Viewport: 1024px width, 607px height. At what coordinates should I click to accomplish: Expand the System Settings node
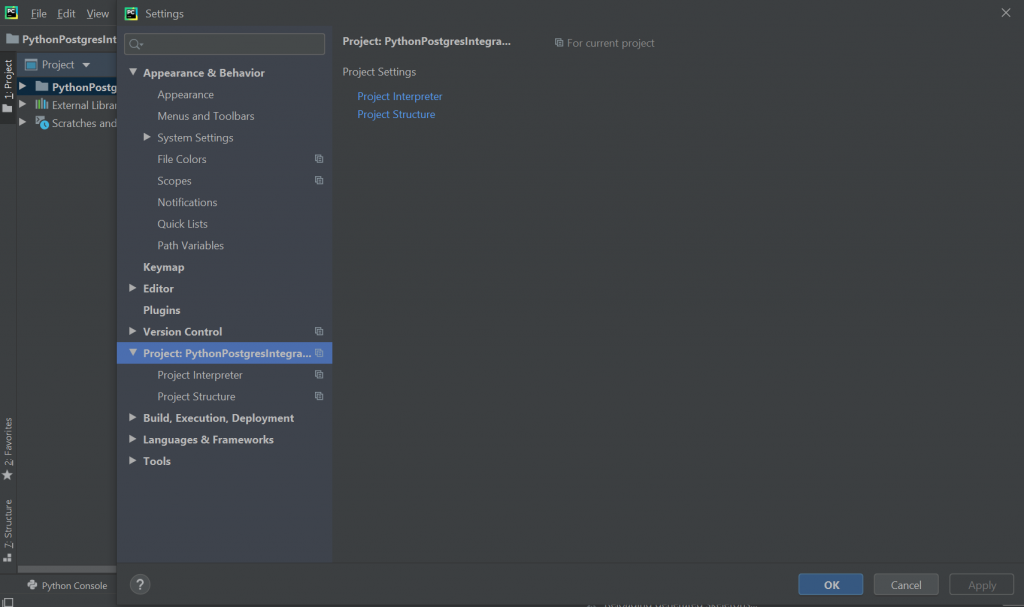coord(147,137)
